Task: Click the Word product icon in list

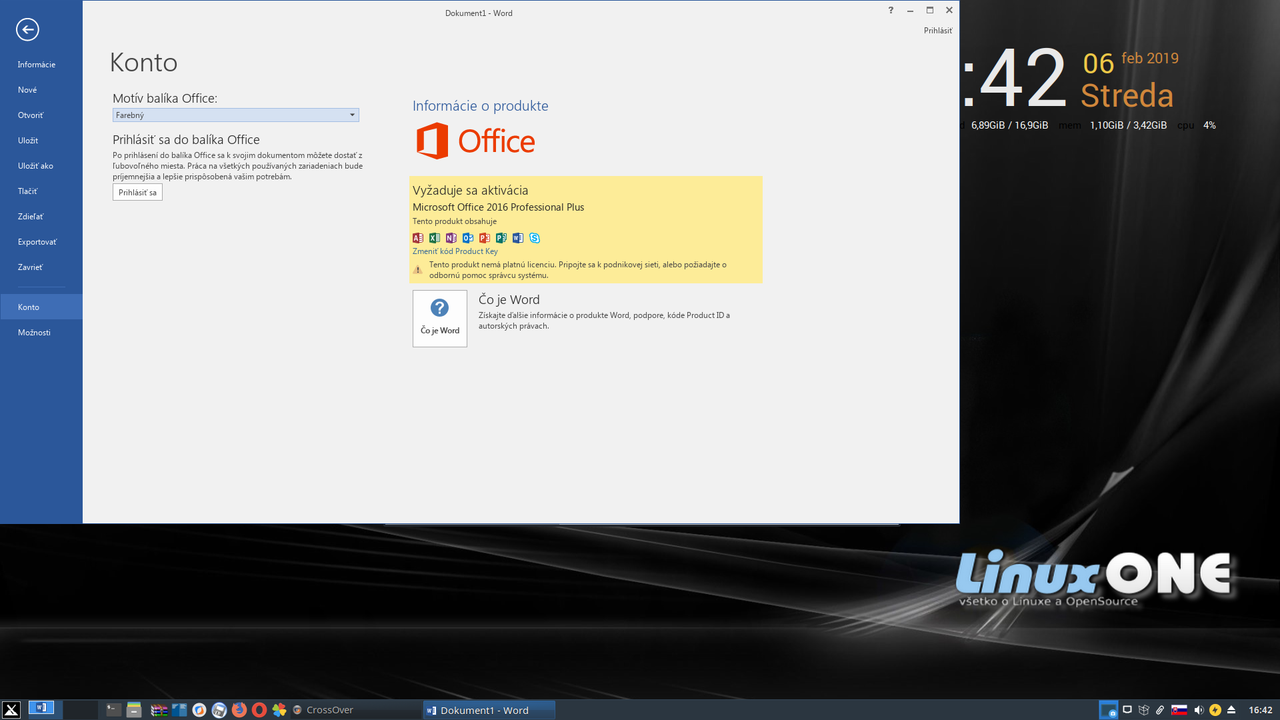Action: [518, 238]
